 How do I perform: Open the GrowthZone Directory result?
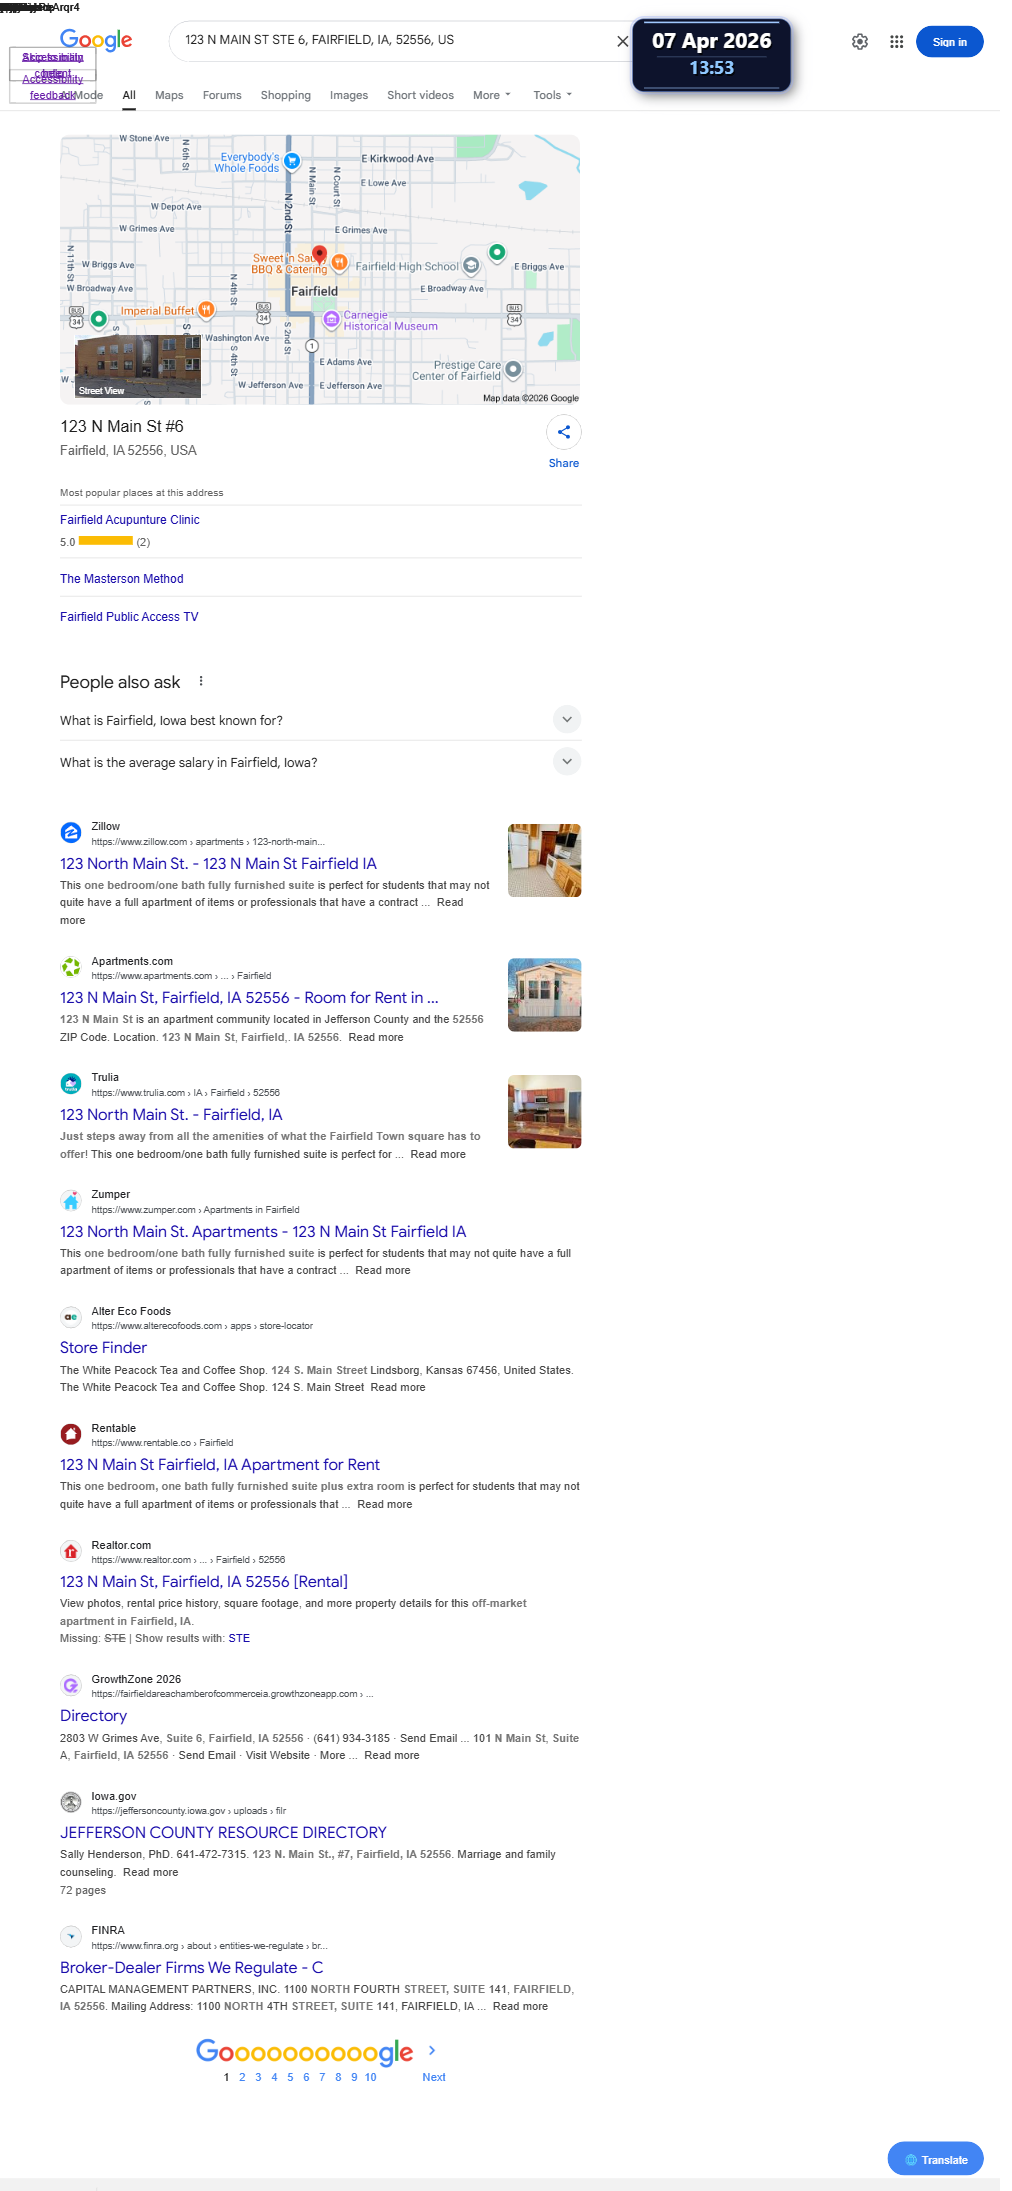tap(93, 1715)
